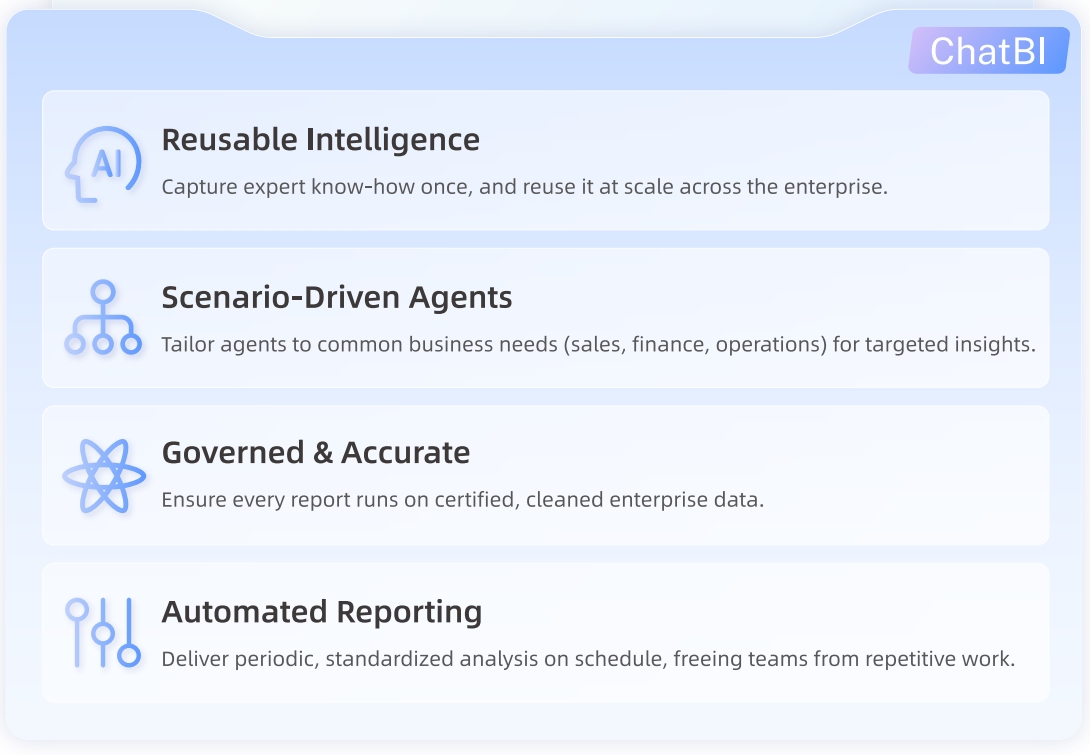Click the middle knob of the sliders icon

point(102,633)
